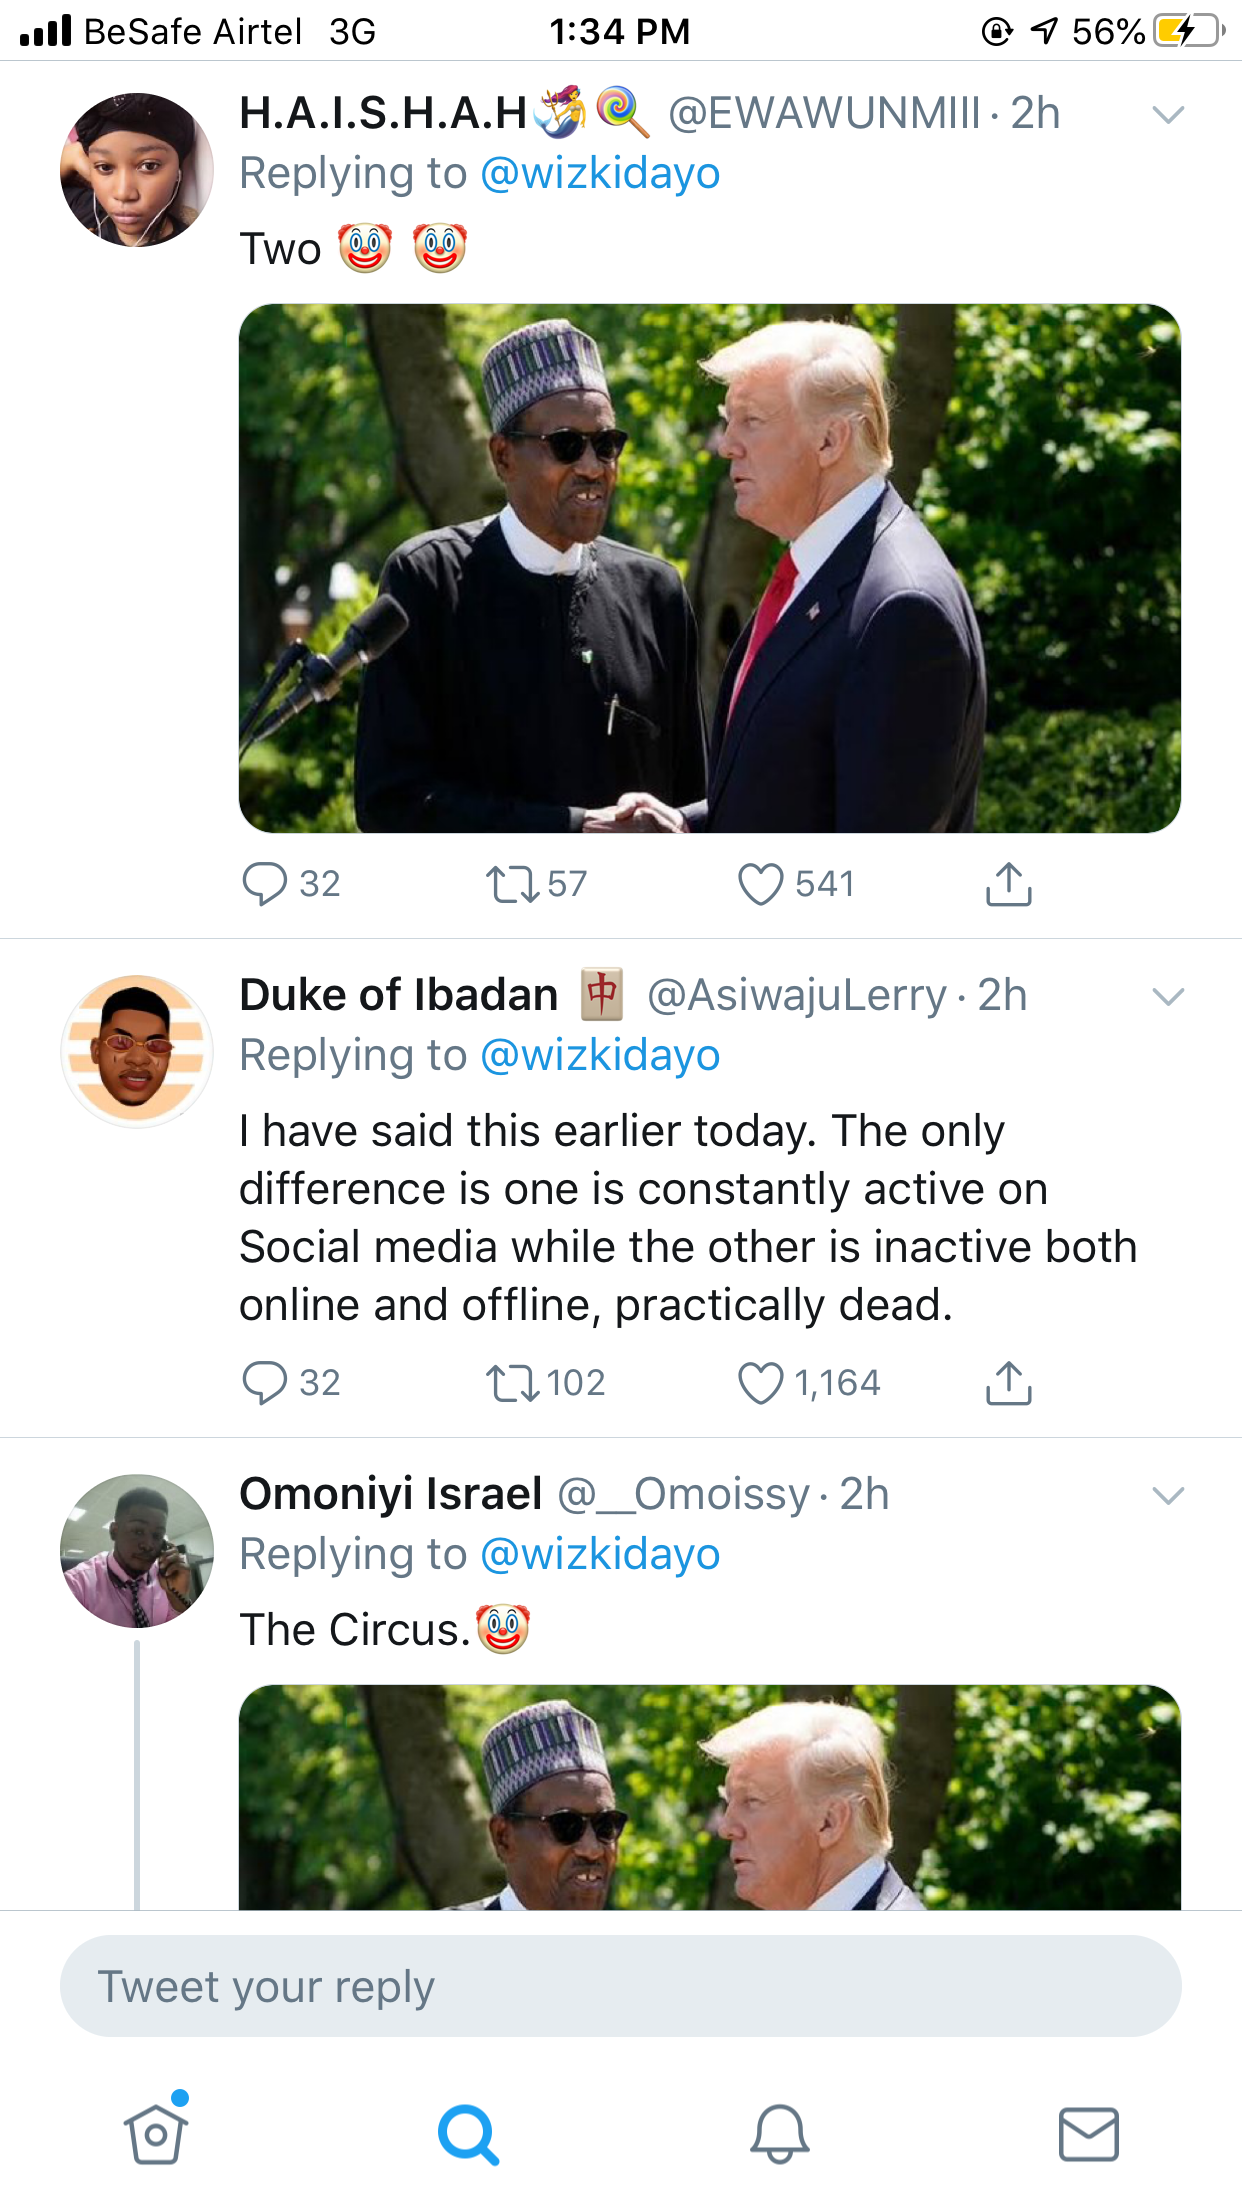View the photo in H.A.I.S.H.A.H's tweet
This screenshot has width=1242, height=2208.
[x=709, y=568]
